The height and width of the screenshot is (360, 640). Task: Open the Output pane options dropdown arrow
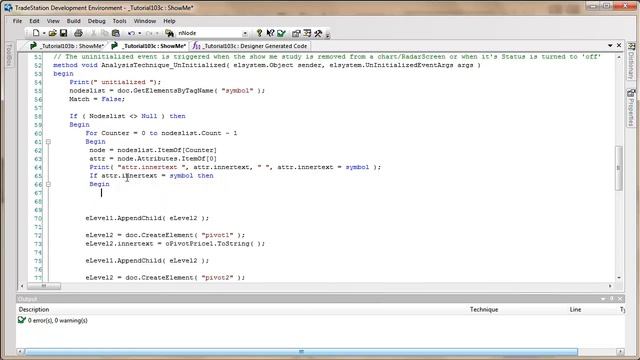(603, 299)
